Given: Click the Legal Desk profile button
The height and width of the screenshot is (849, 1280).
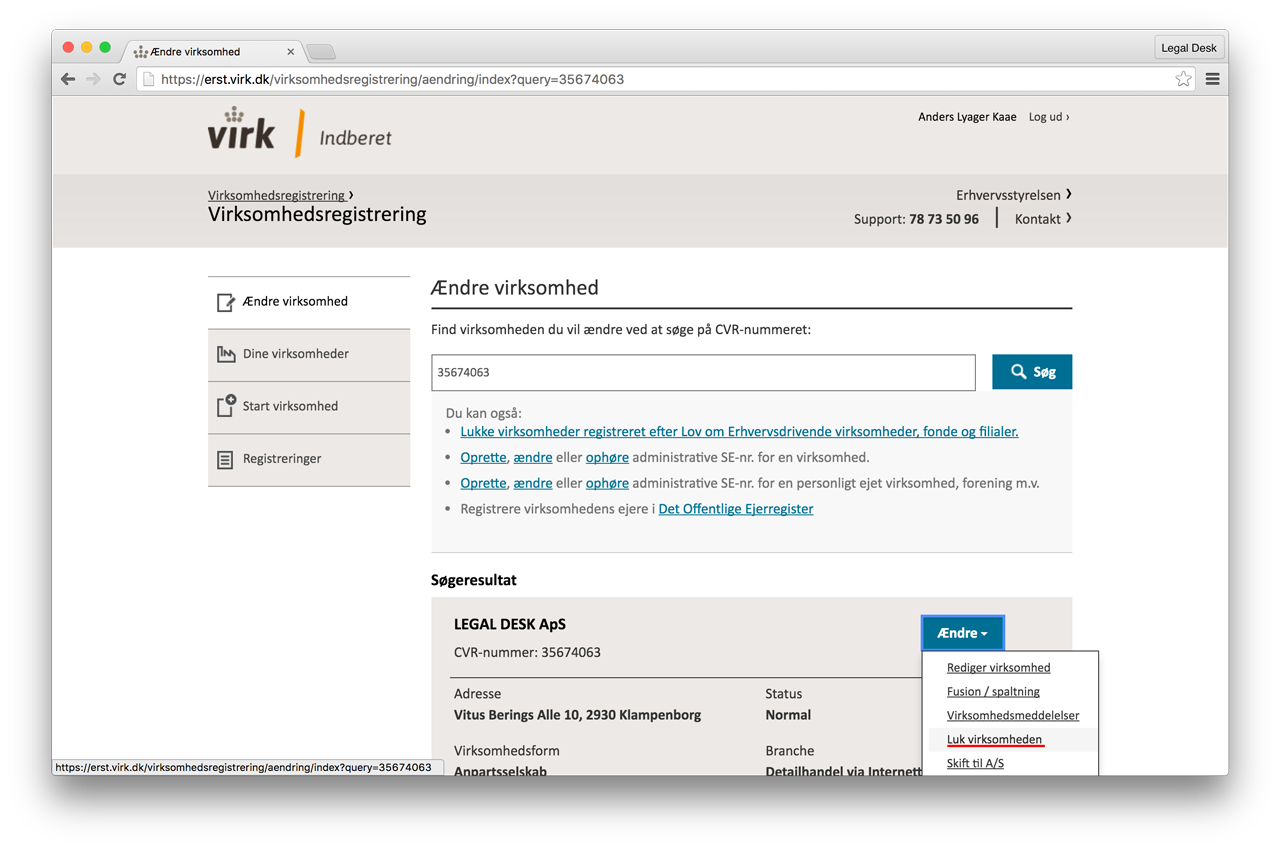Looking at the screenshot, I should point(1189,48).
